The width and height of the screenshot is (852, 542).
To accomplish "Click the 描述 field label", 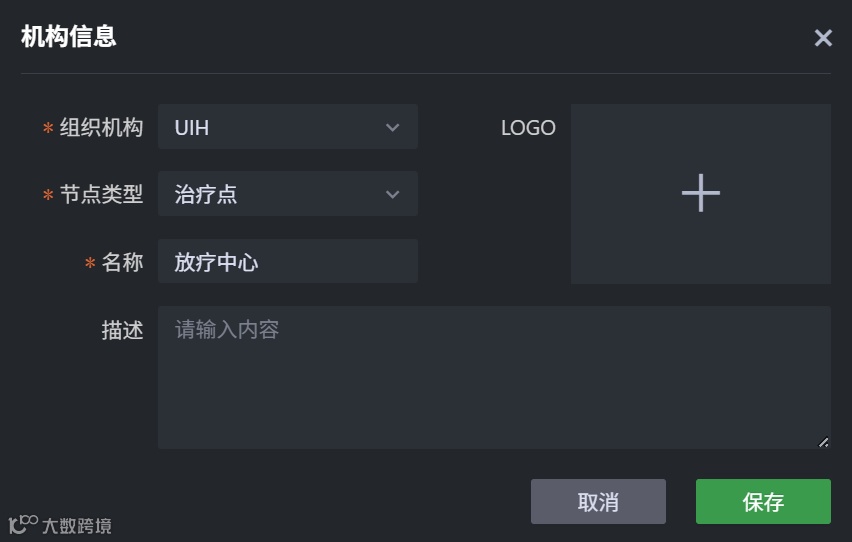I will pos(122,330).
